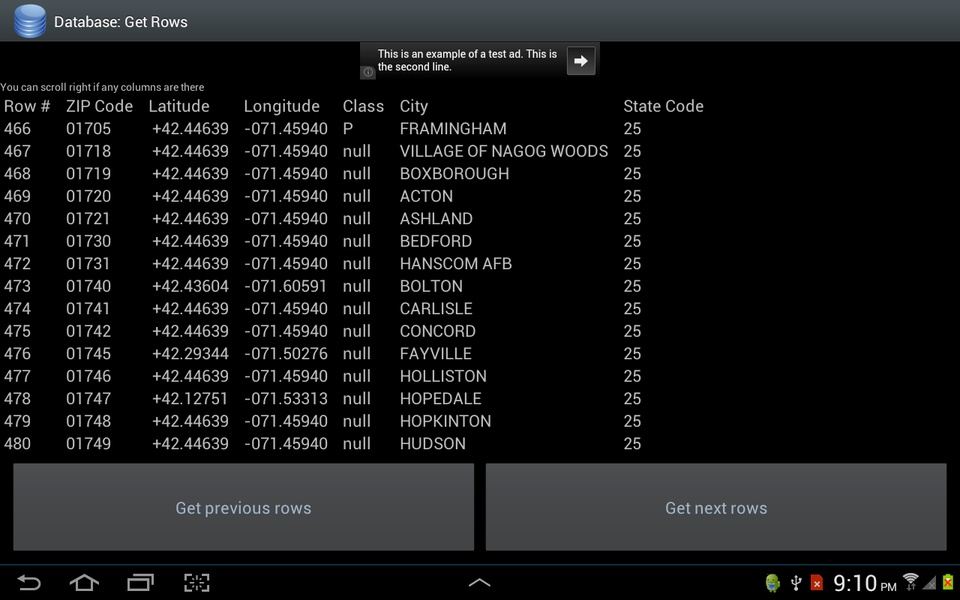The width and height of the screenshot is (960, 600).
Task: Click row number 477
Action: [17, 376]
